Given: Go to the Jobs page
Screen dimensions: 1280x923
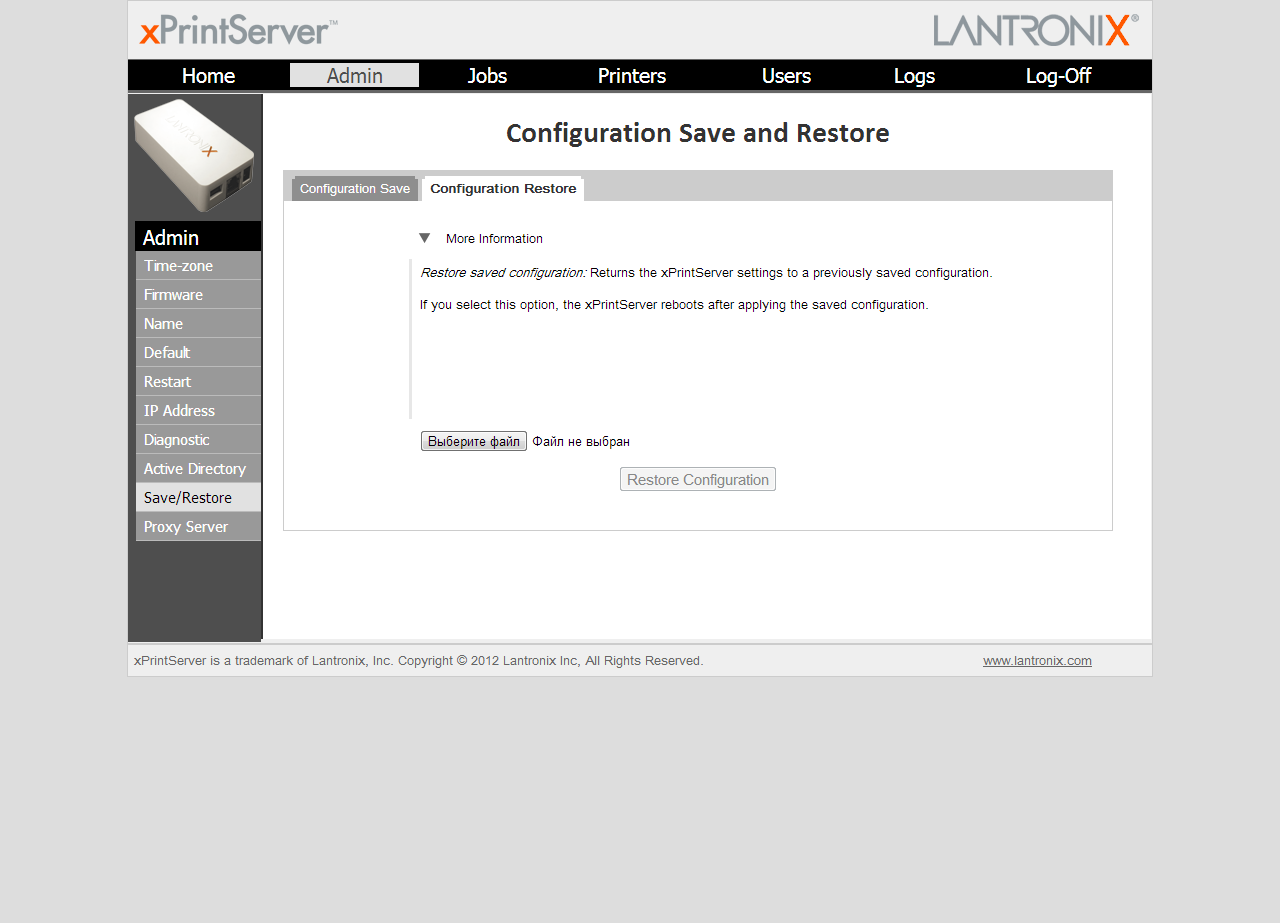Looking at the screenshot, I should pyautogui.click(x=487, y=76).
